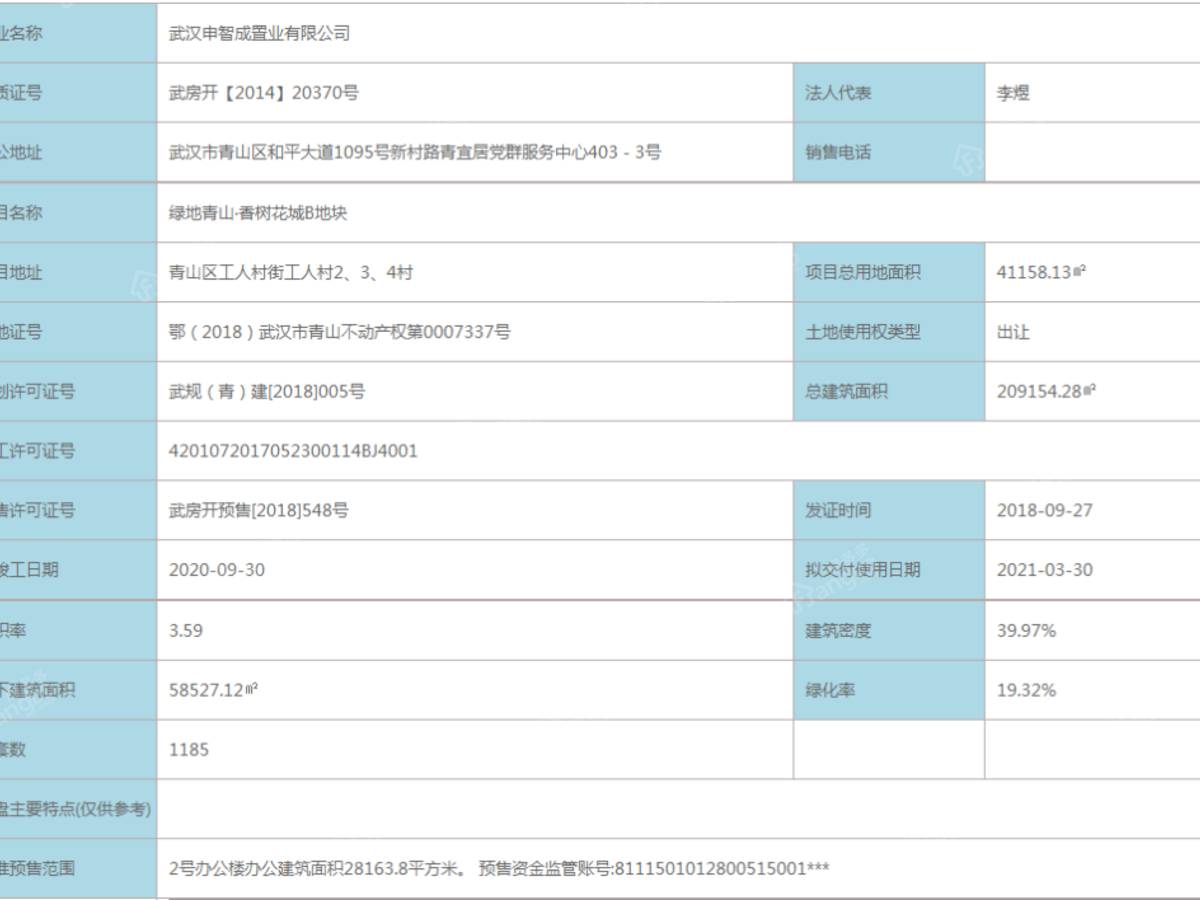Click underground building area 58527.12㎡

tap(214, 690)
